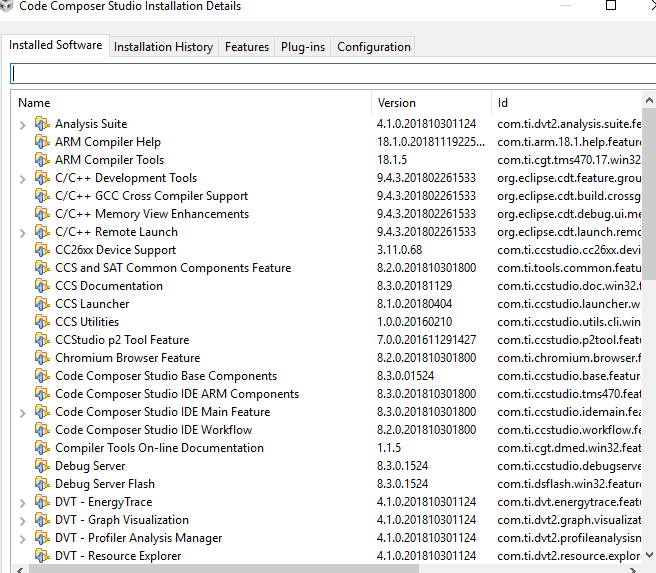Click the Debug Server feature icon
The image size is (656, 573).
pos(42,466)
